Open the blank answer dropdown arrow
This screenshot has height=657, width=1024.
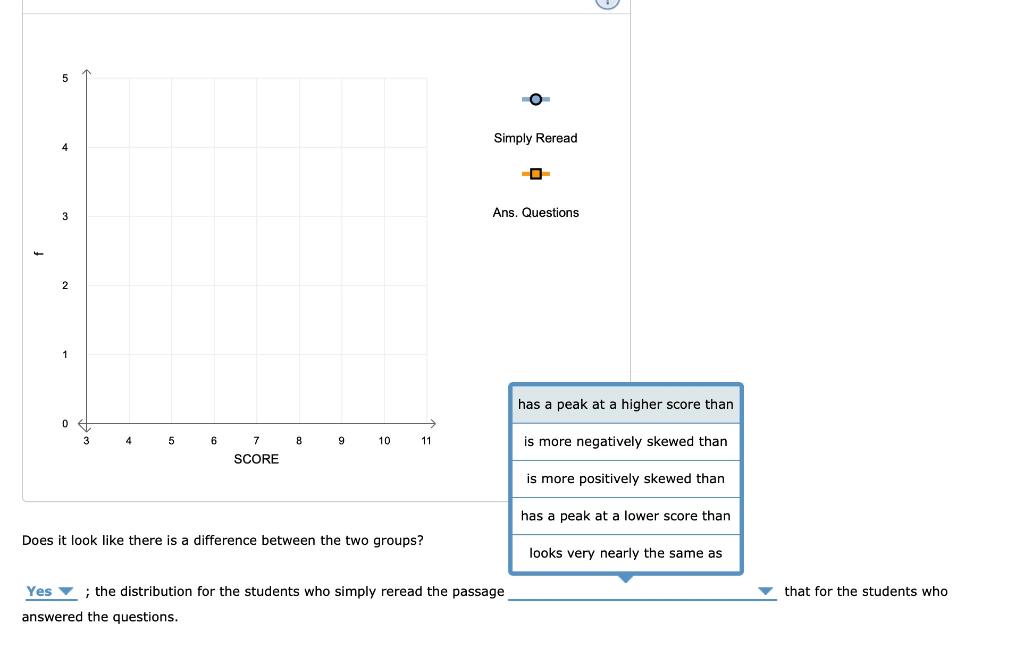coord(766,591)
